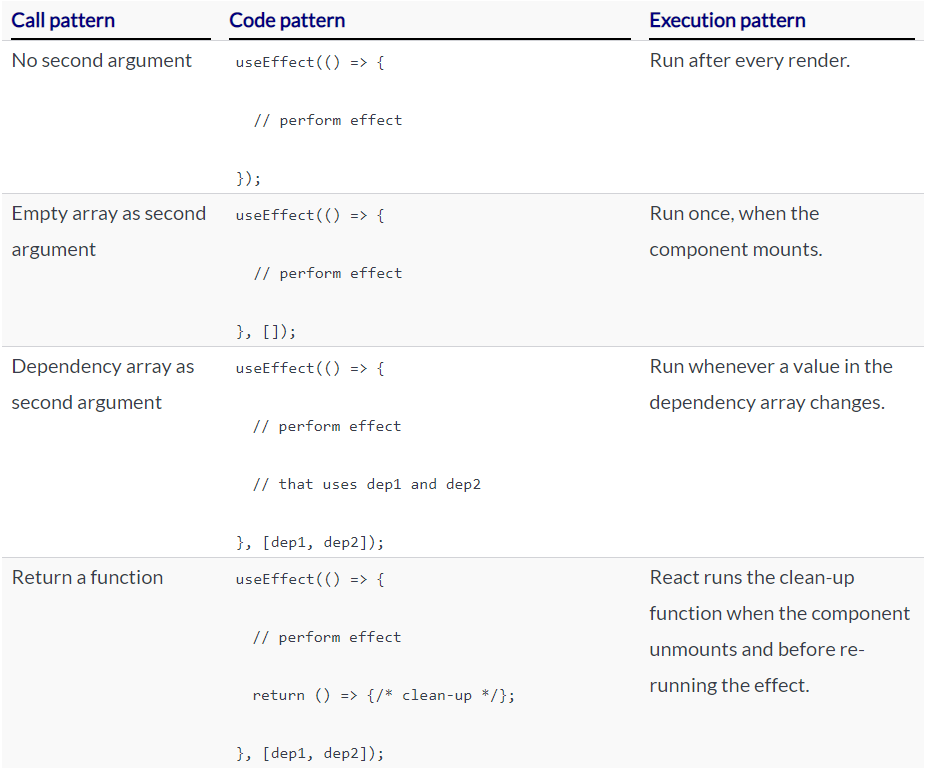Click the "Code pattern" column header
The width and height of the screenshot is (927, 768).
pyautogui.click(x=287, y=20)
